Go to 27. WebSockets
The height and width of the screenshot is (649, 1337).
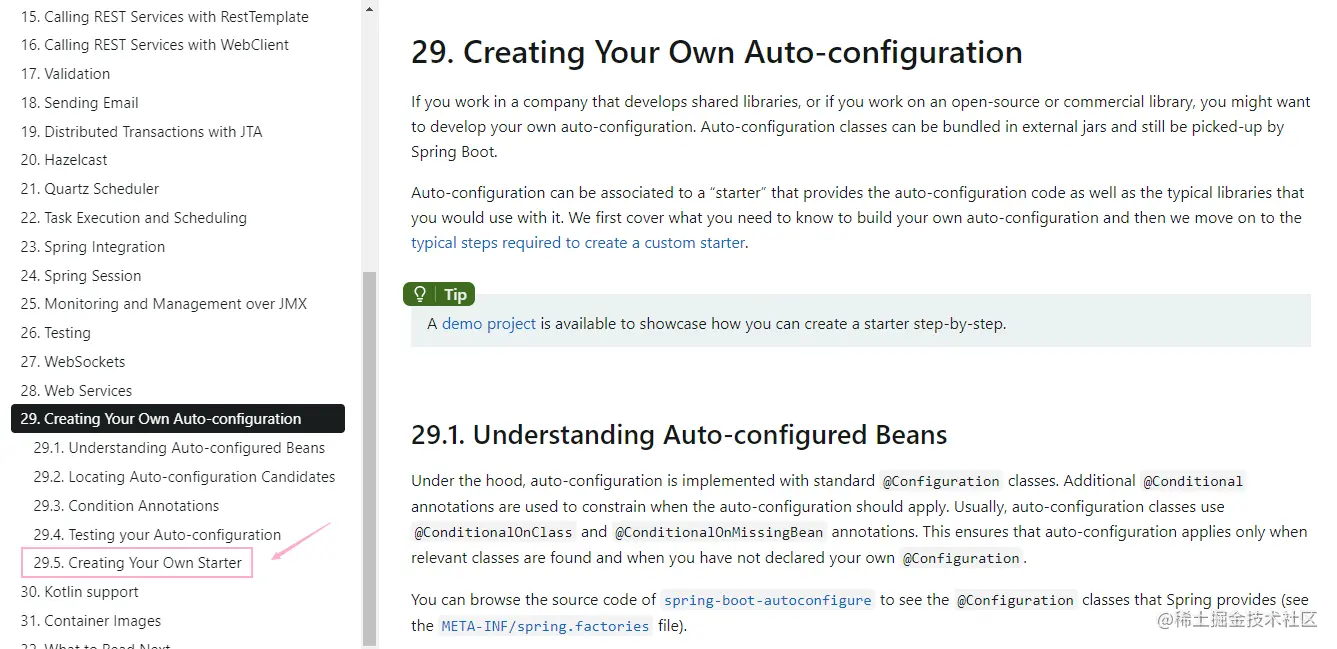(x=72, y=362)
